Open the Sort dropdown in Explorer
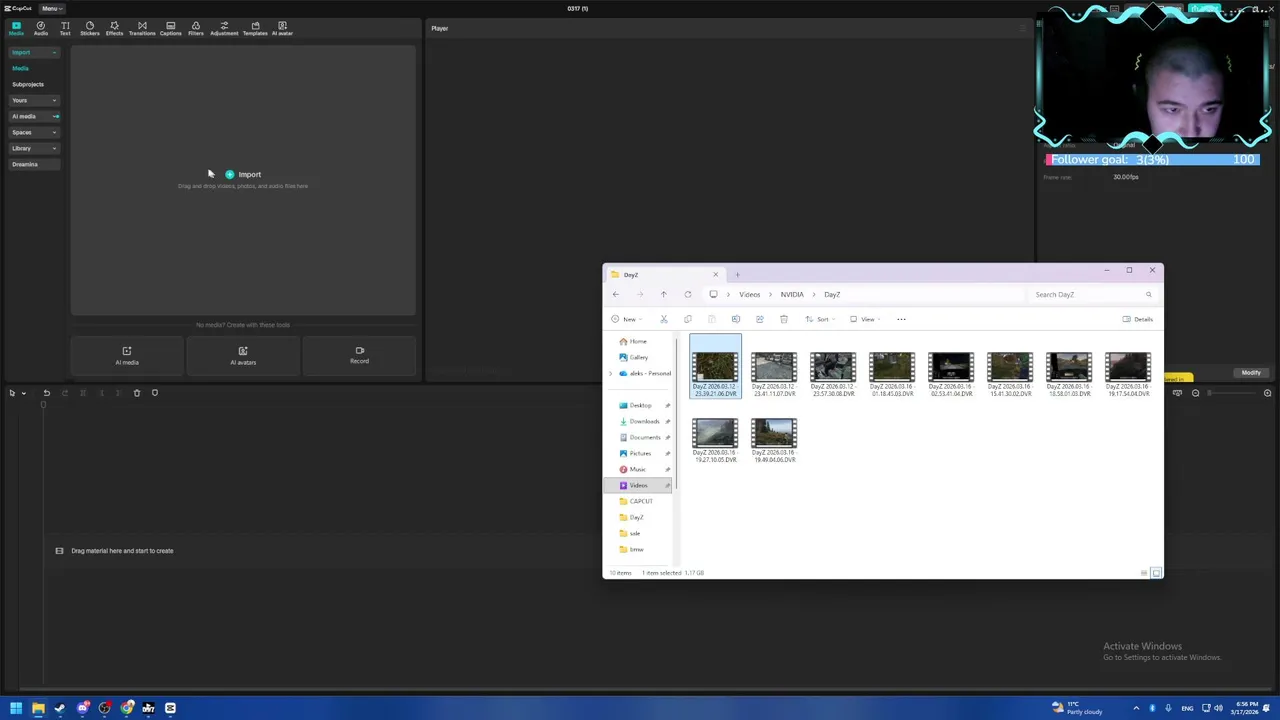Image resolution: width=1280 pixels, height=720 pixels. tap(819, 319)
